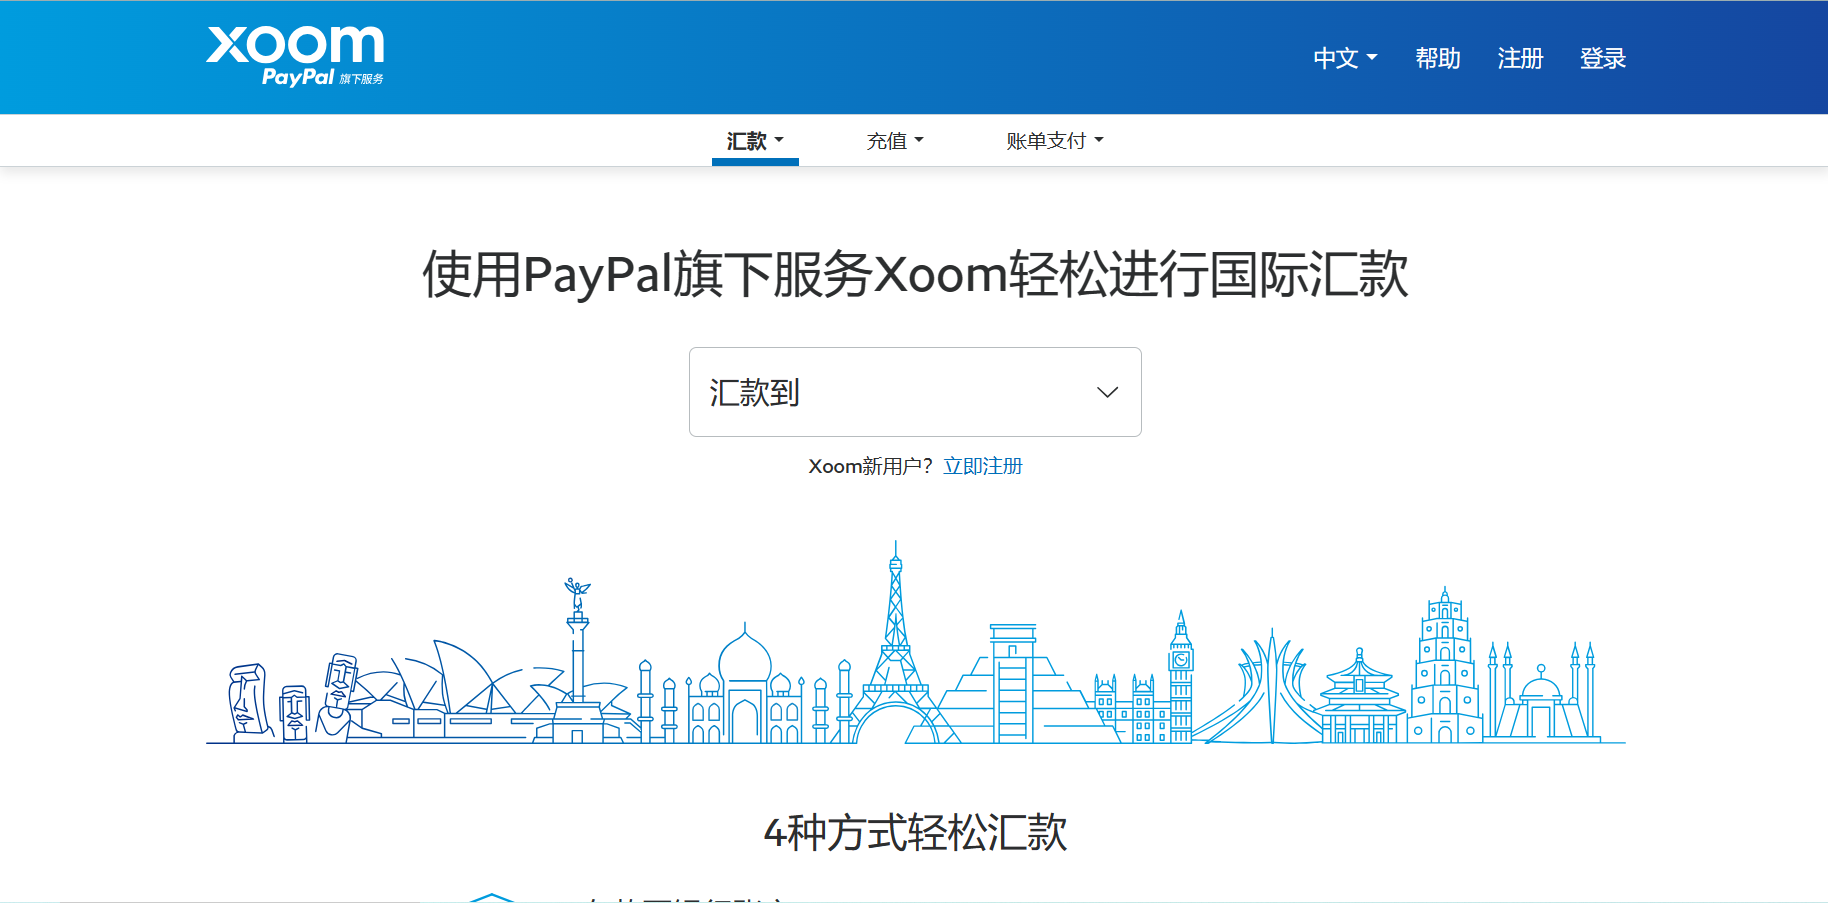Open the 汇款到 destination dropdown
Viewport: 1828px width, 903px height.
click(915, 392)
